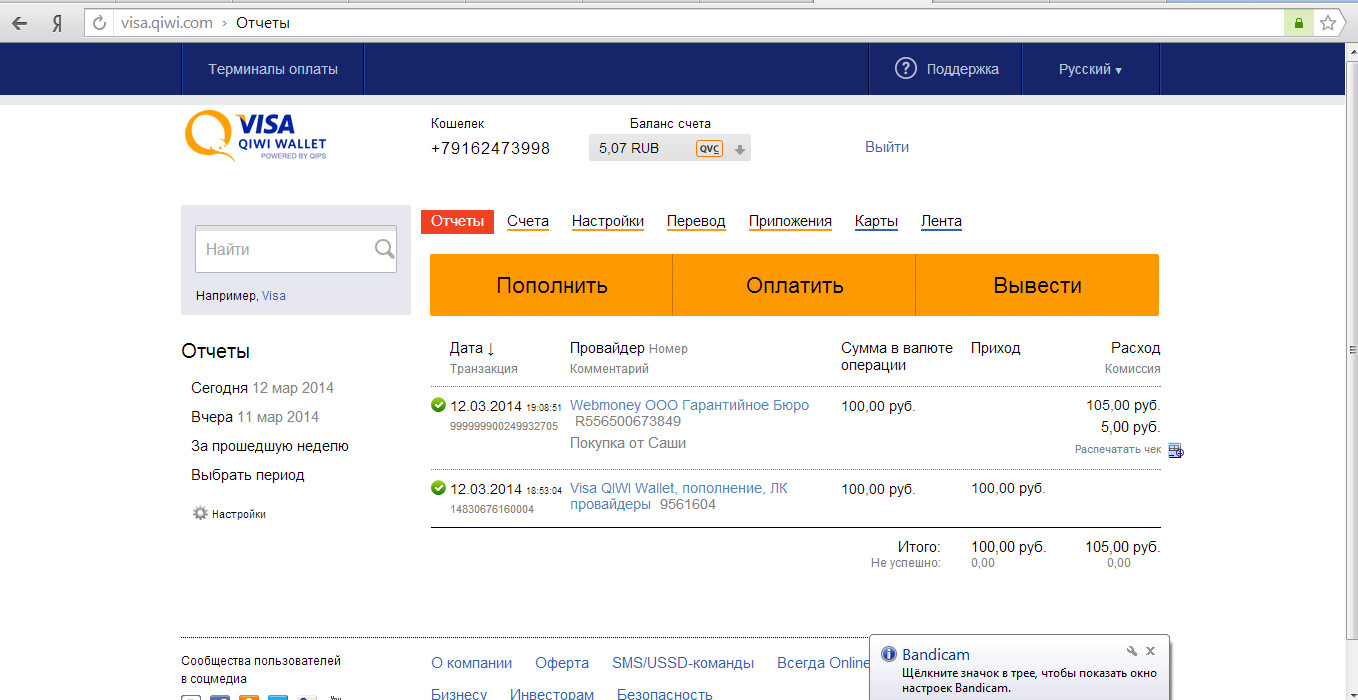1358x700 pixels.
Task: Switch to the Отчеты tab
Action: 457,221
